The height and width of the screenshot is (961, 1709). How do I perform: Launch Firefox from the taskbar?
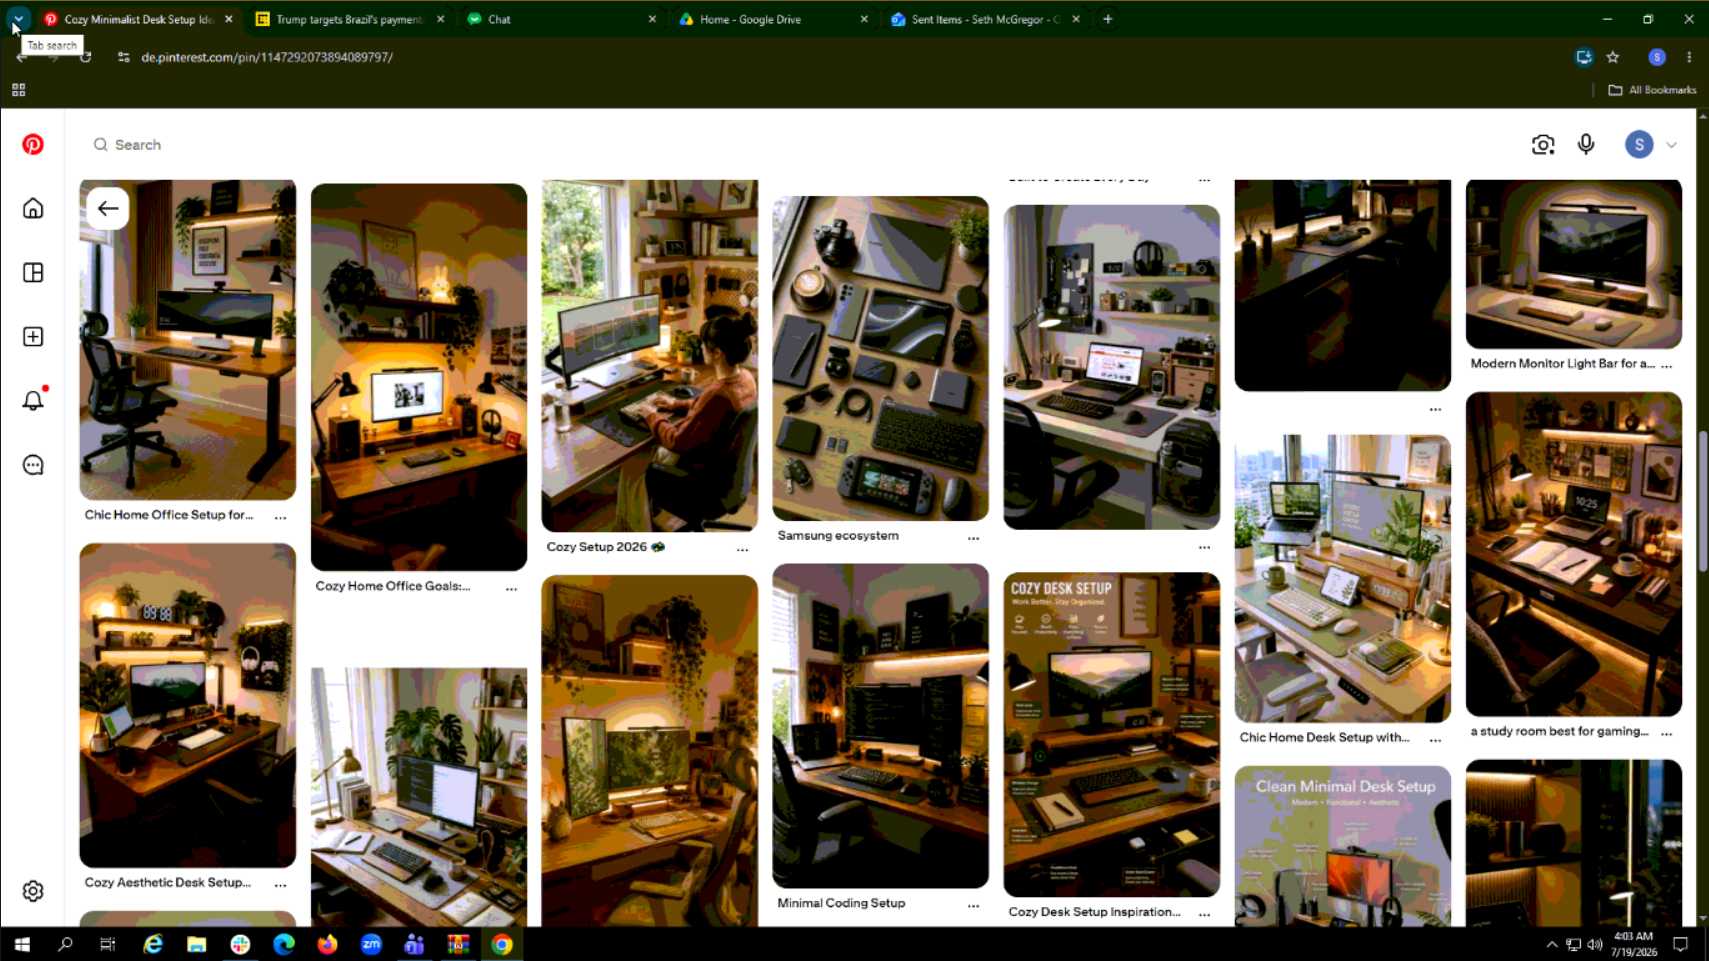[x=327, y=944]
